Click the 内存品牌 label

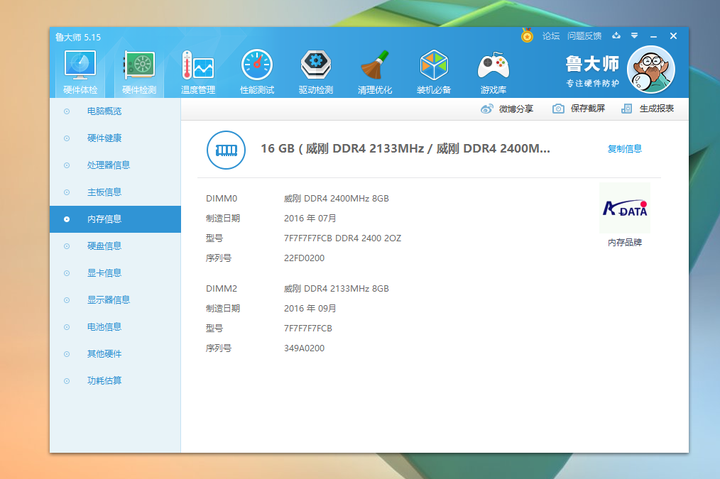(x=624, y=242)
